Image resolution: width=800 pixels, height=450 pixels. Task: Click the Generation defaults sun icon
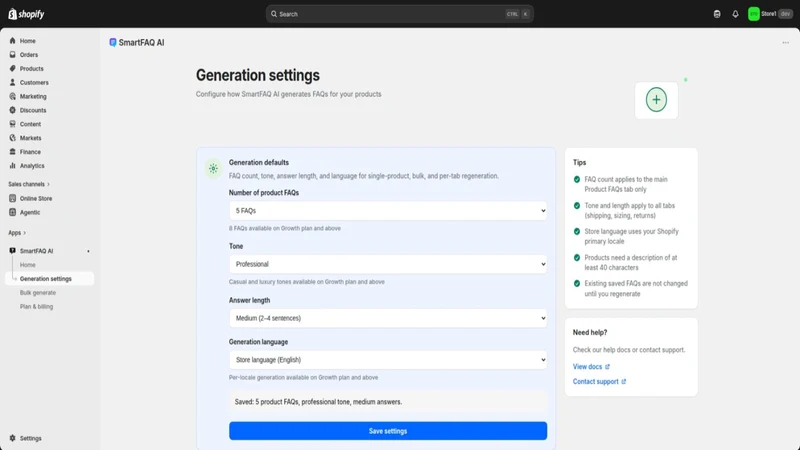coord(213,168)
